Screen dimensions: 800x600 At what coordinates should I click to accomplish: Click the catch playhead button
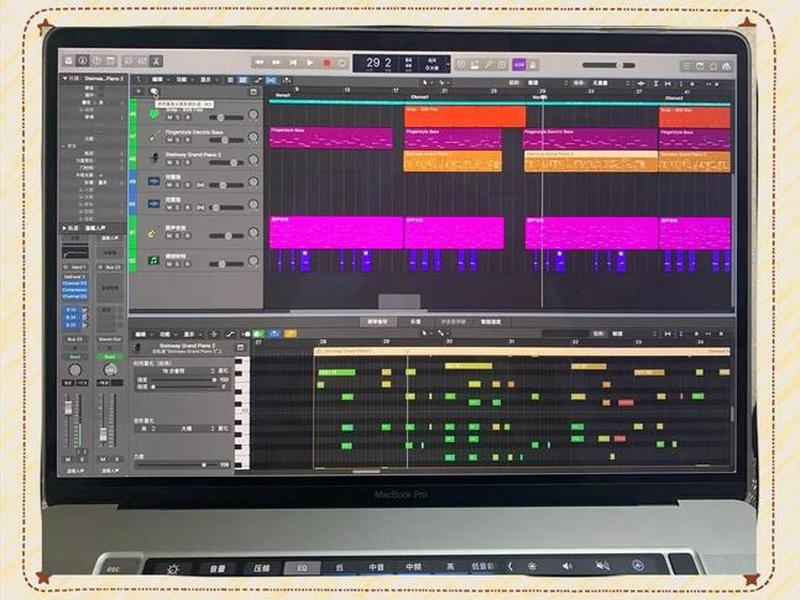[287, 81]
